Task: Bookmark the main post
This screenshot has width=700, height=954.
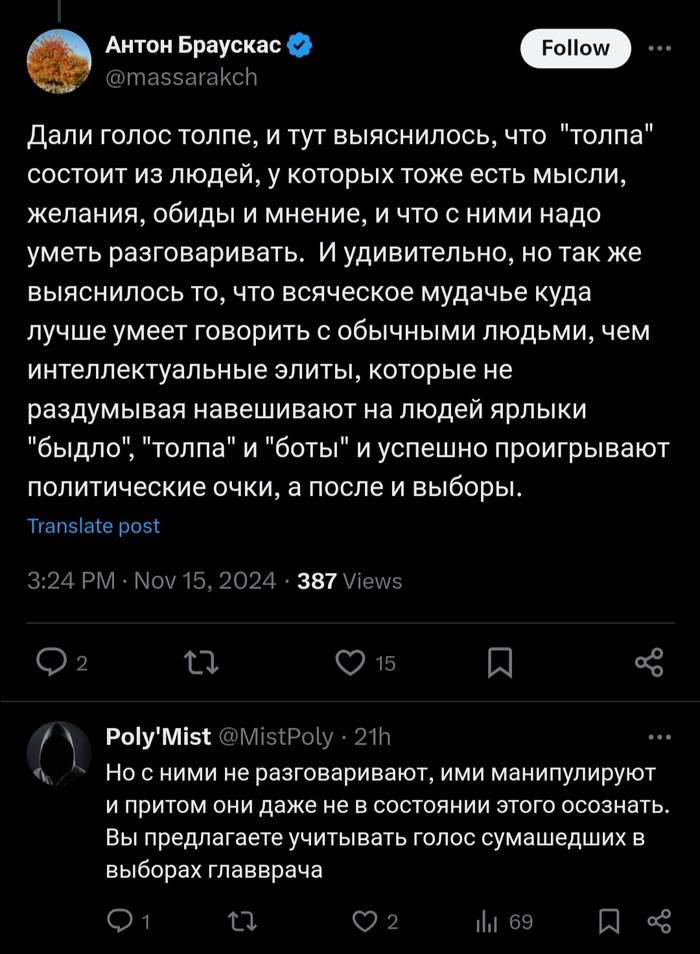Action: point(500,661)
